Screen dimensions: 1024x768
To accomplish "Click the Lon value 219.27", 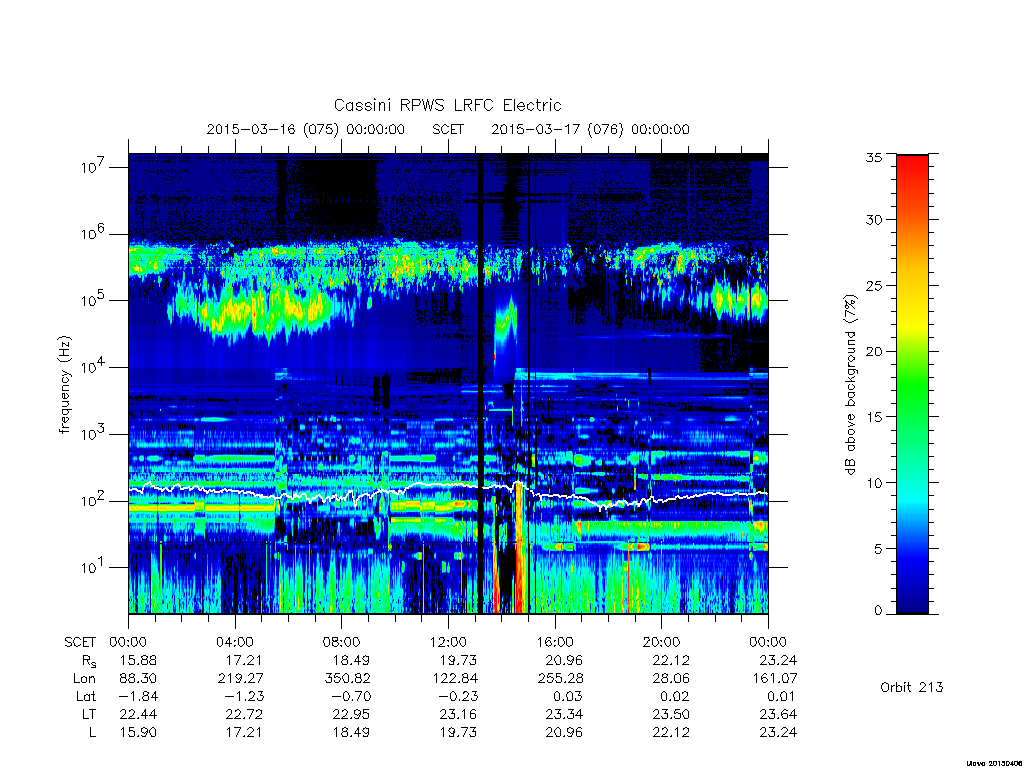I will pos(240,679).
